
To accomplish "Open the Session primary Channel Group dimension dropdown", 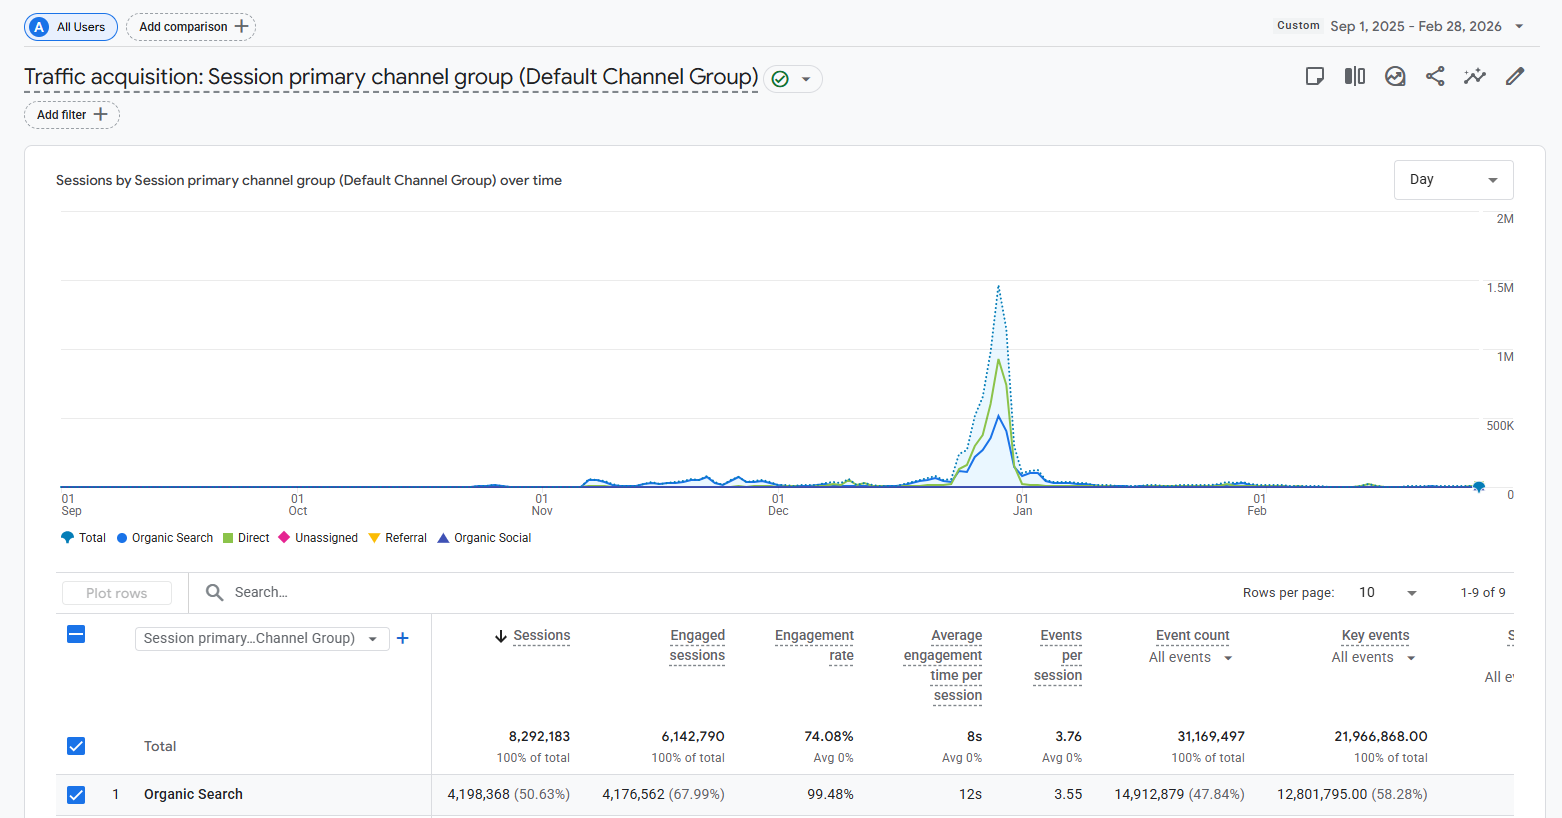I will point(262,638).
